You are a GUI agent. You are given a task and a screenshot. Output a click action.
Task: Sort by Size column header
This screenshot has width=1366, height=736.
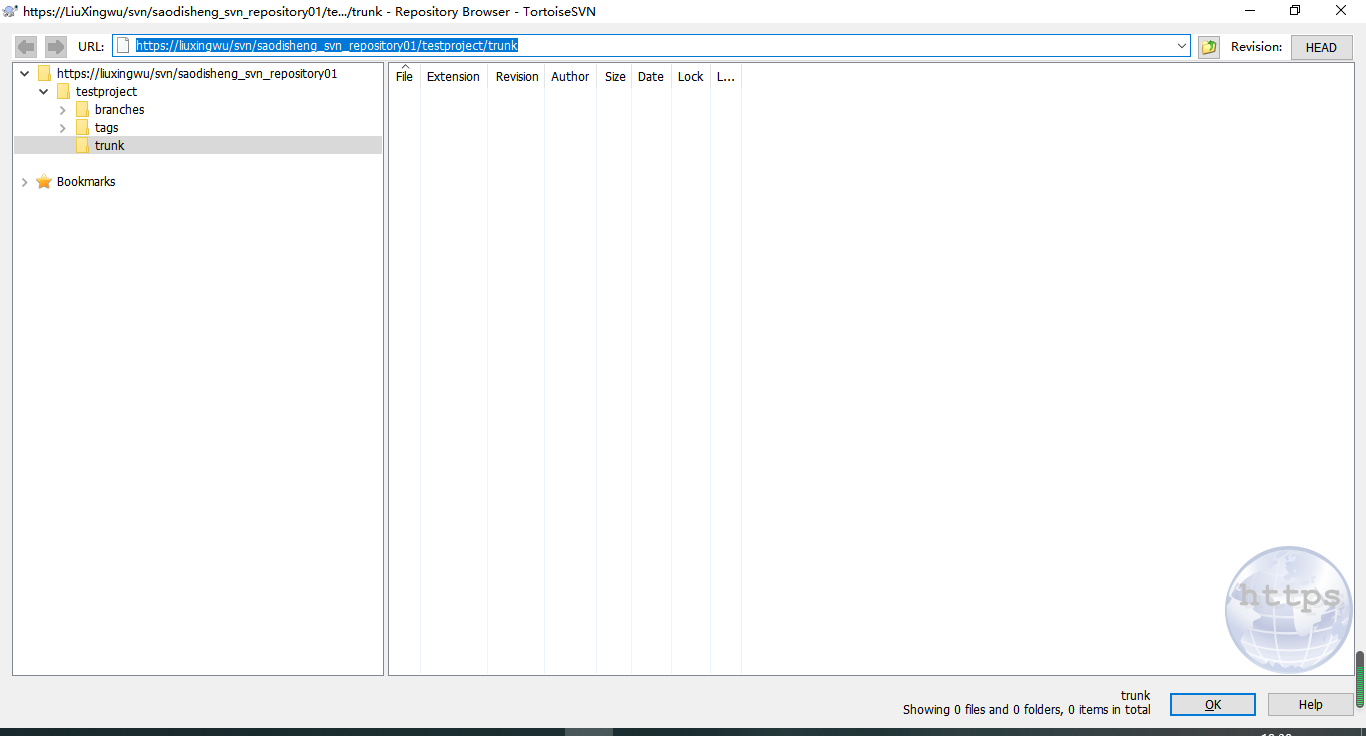615,77
